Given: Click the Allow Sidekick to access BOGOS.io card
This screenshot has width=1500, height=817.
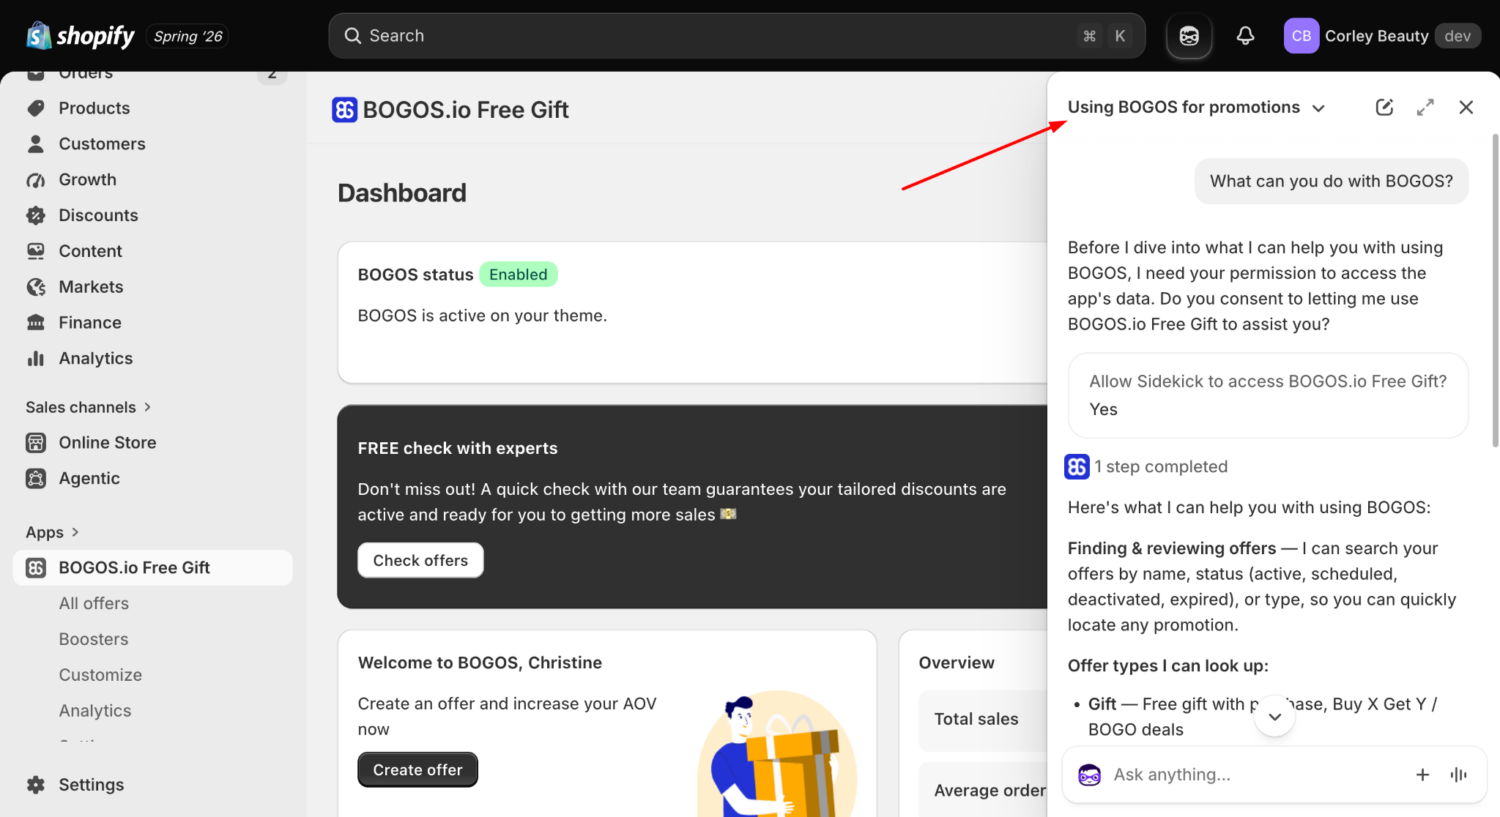Looking at the screenshot, I should [x=1268, y=395].
